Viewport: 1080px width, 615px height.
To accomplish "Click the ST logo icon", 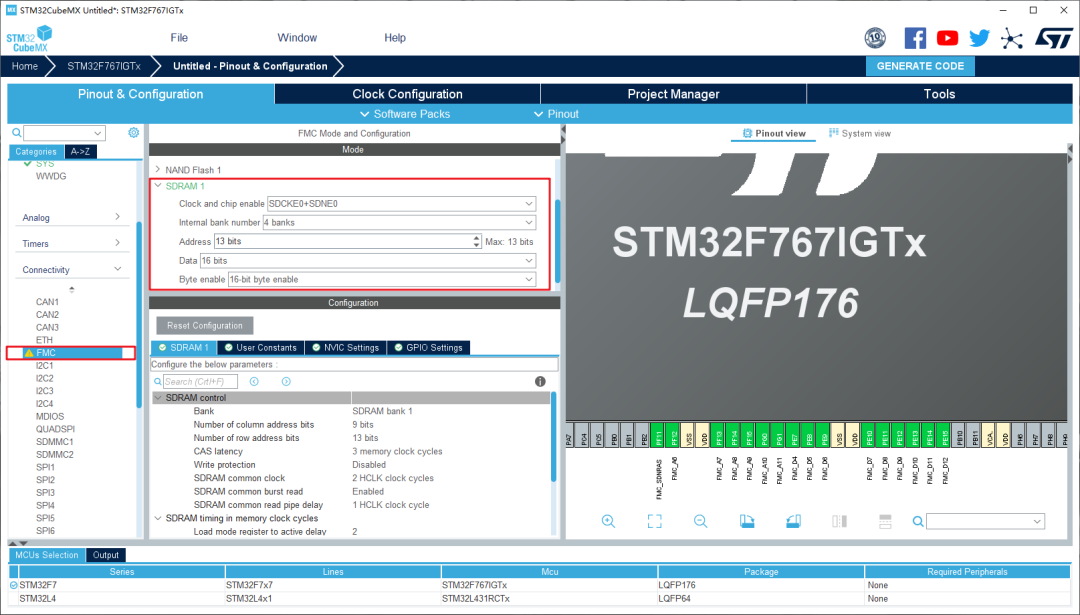I will pos(1054,38).
